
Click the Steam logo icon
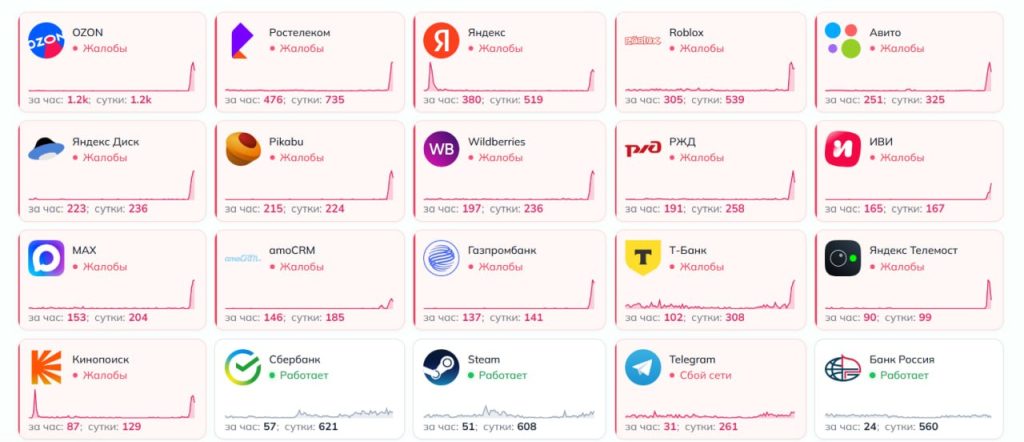tap(441, 367)
